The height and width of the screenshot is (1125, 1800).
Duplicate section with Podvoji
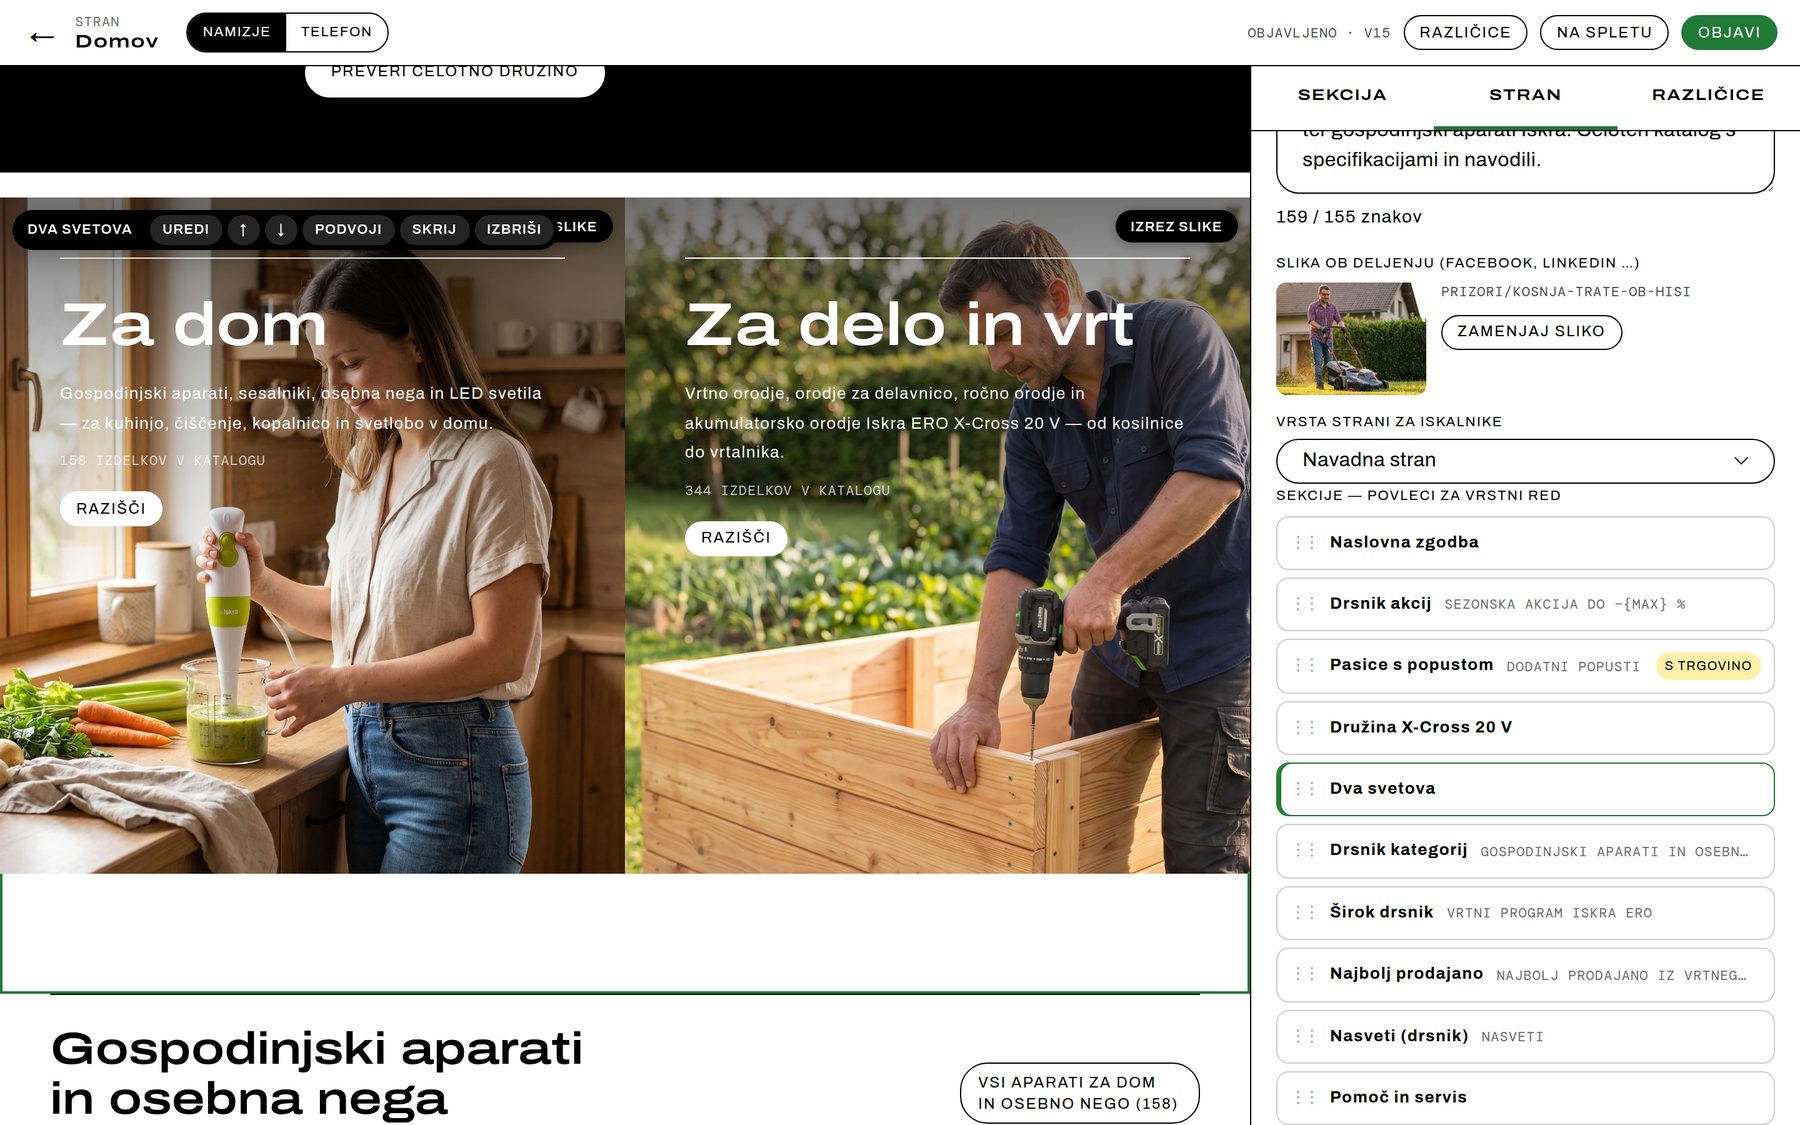[348, 229]
